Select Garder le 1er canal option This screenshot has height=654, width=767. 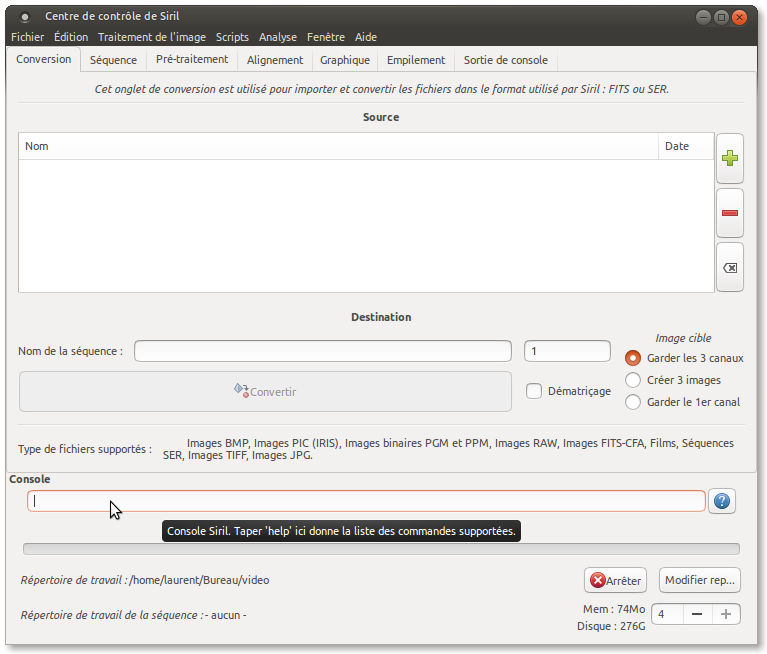tap(633, 402)
